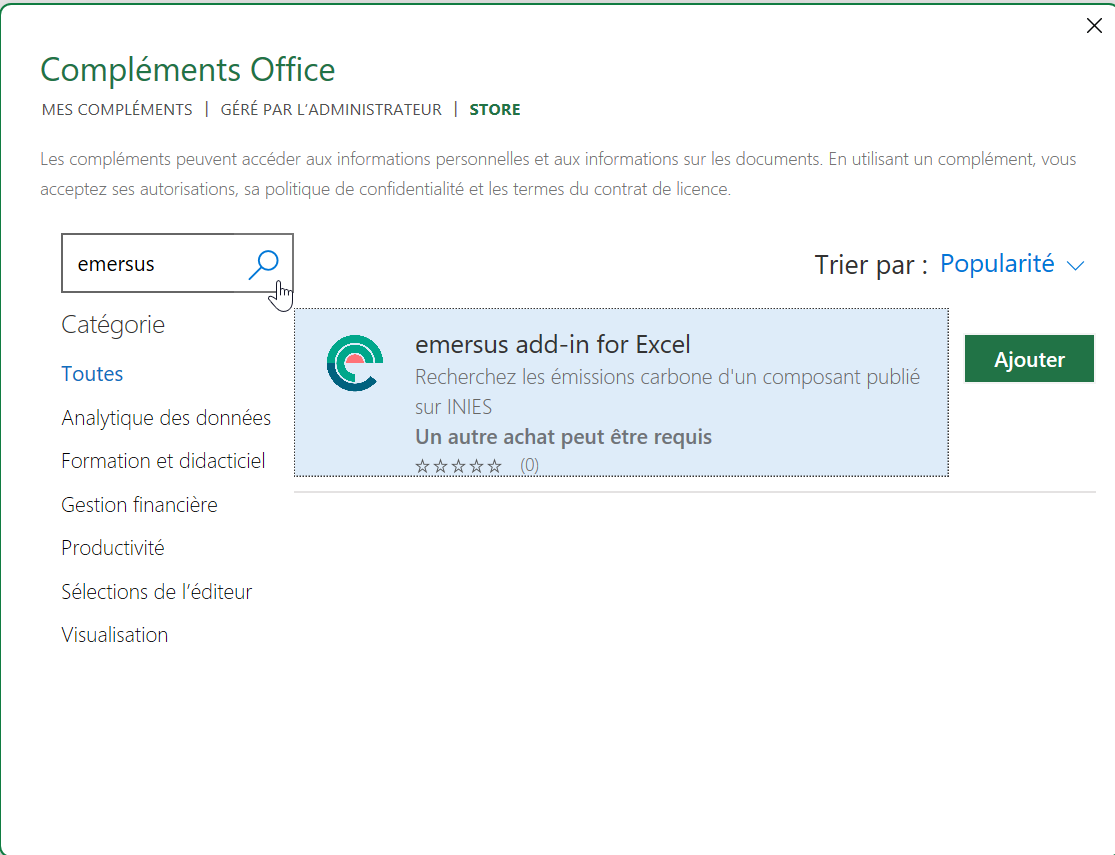Choose the Toutes category
Viewport: 1115px width, 855px height.
(x=92, y=373)
